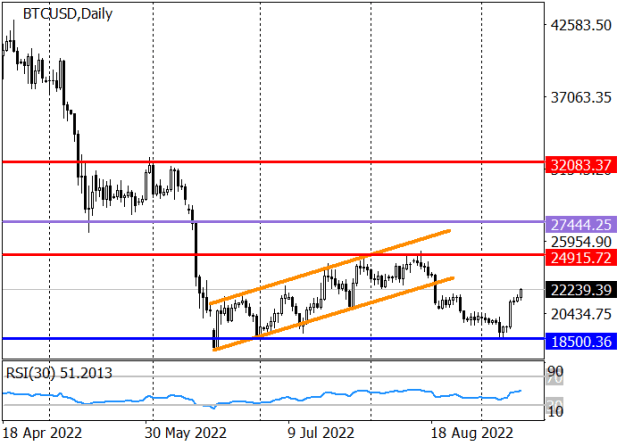Screen dimensions: 625x446
Task: Click the 9 Jul 2022 date label
Action: pos(321,433)
